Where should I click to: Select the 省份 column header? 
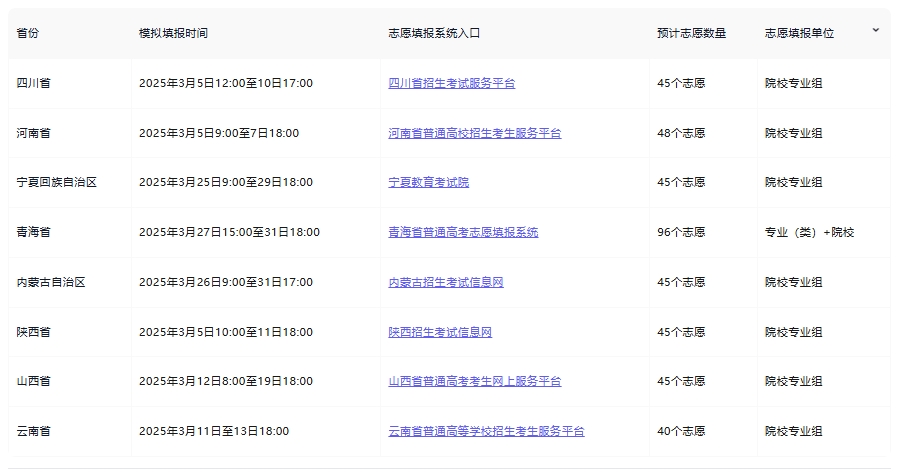[x=28, y=33]
